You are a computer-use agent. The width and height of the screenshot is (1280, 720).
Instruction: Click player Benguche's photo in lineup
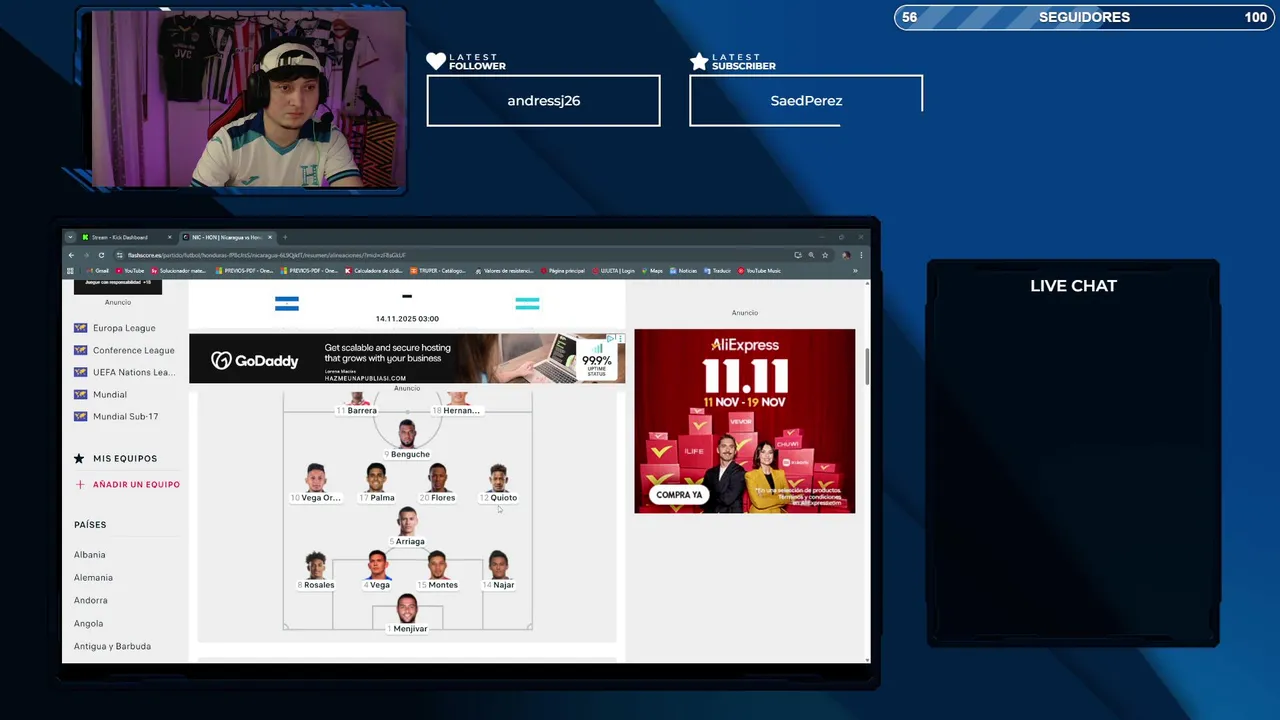407,433
